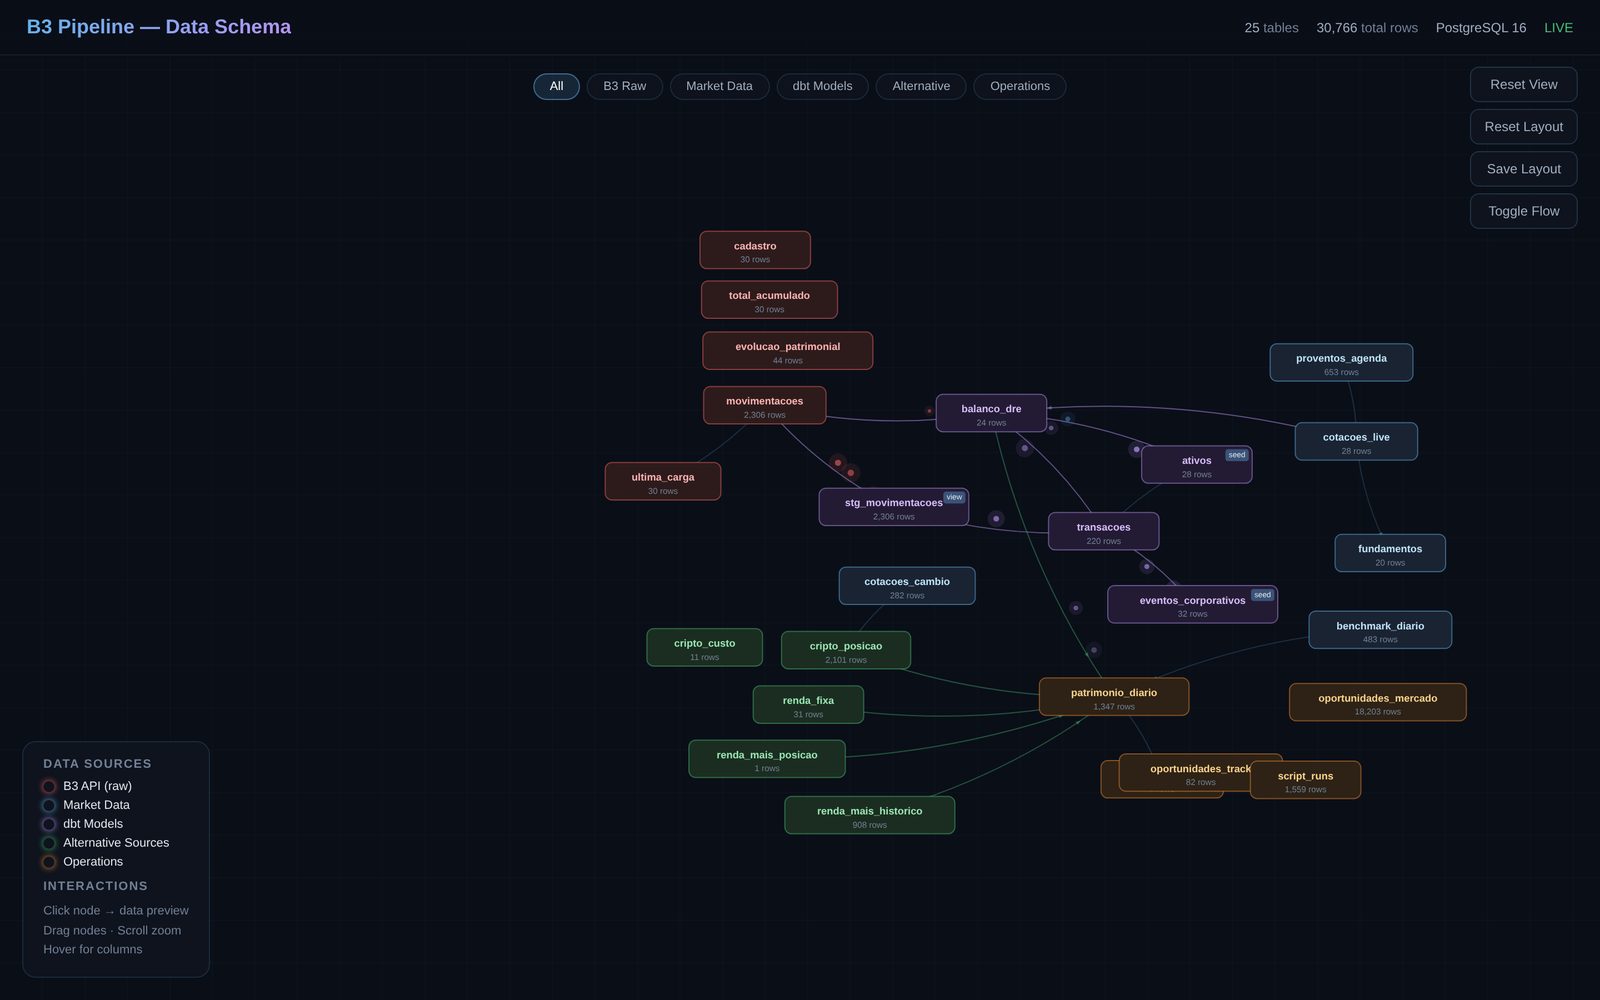Show only dbt Models tables
The width and height of the screenshot is (1600, 1000).
point(822,86)
